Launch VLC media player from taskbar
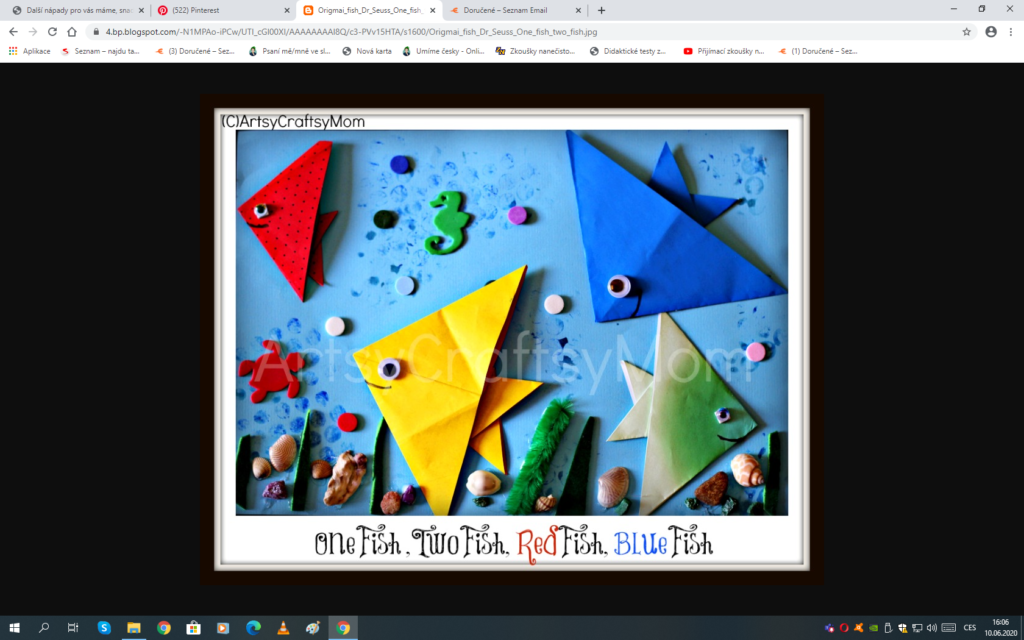Image resolution: width=1024 pixels, height=640 pixels. [283, 628]
